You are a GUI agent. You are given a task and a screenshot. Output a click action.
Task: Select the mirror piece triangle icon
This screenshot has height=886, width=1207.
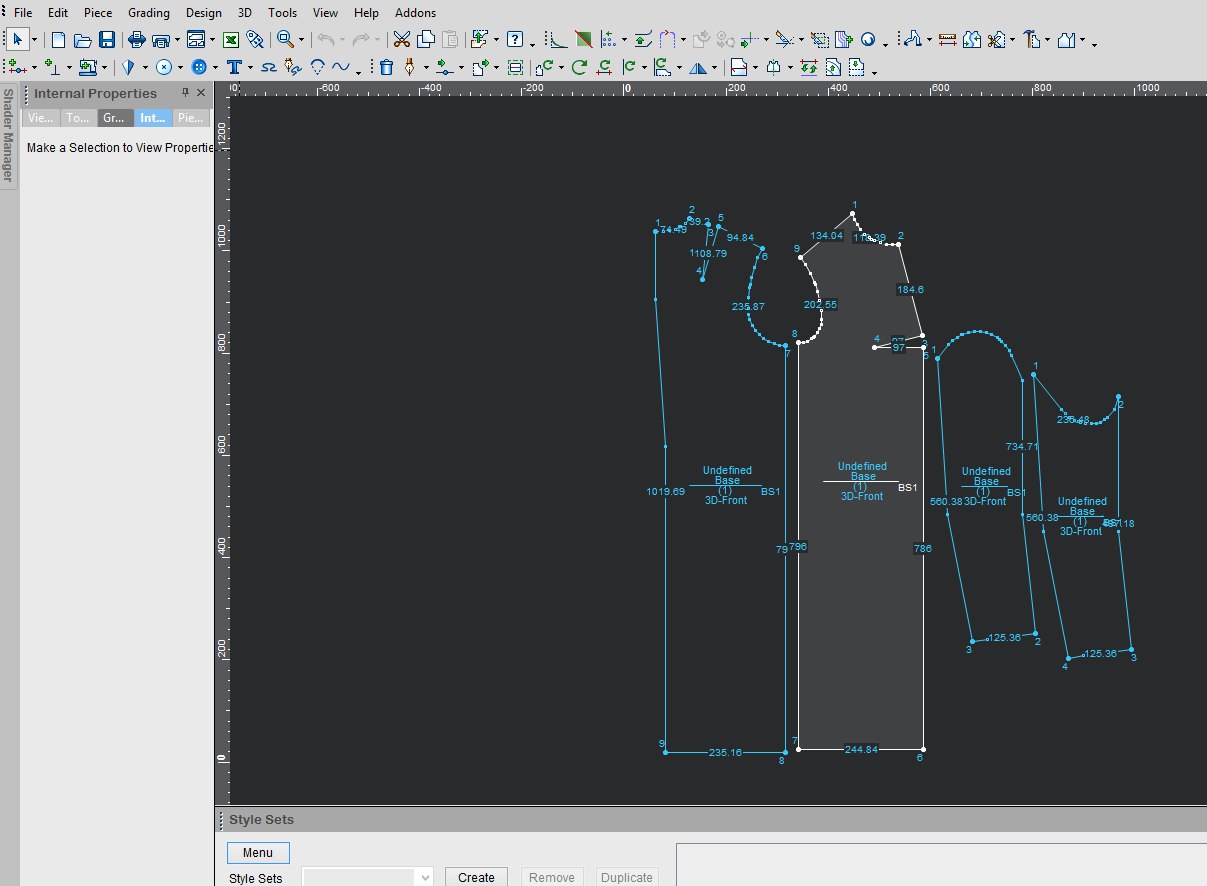[x=697, y=68]
